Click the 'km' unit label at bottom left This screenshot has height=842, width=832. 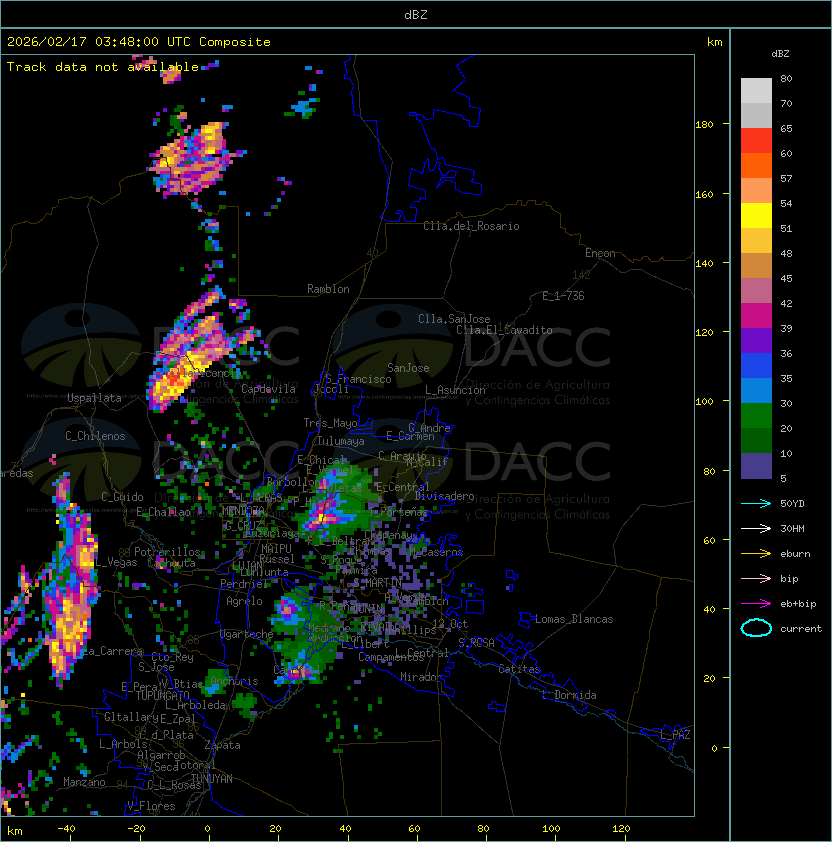tap(15, 831)
